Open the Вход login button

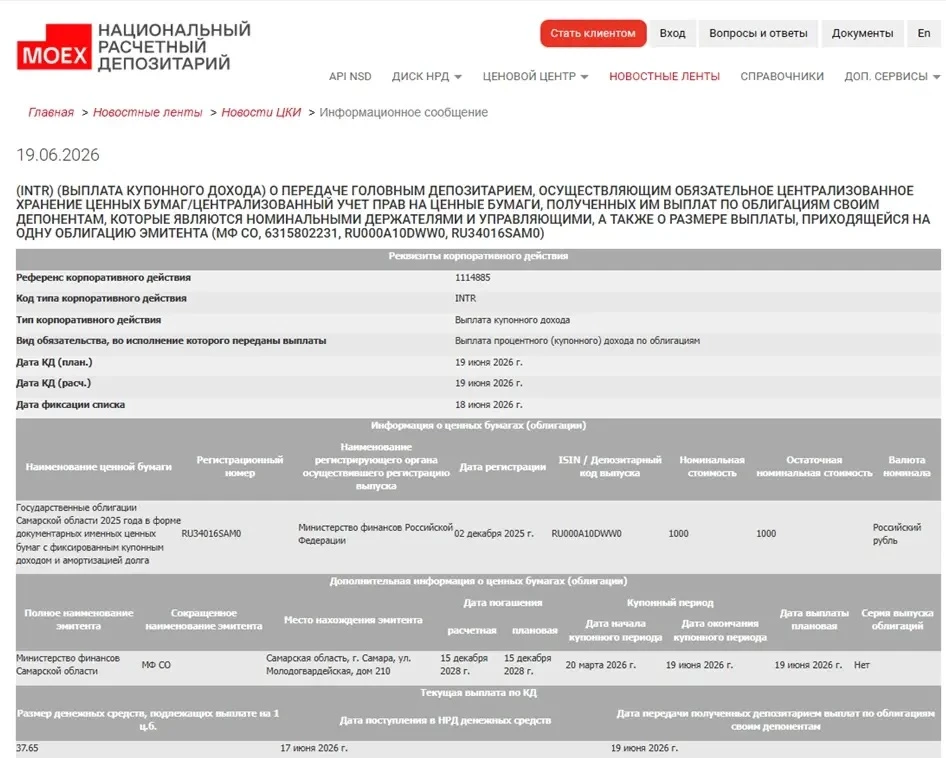(672, 33)
